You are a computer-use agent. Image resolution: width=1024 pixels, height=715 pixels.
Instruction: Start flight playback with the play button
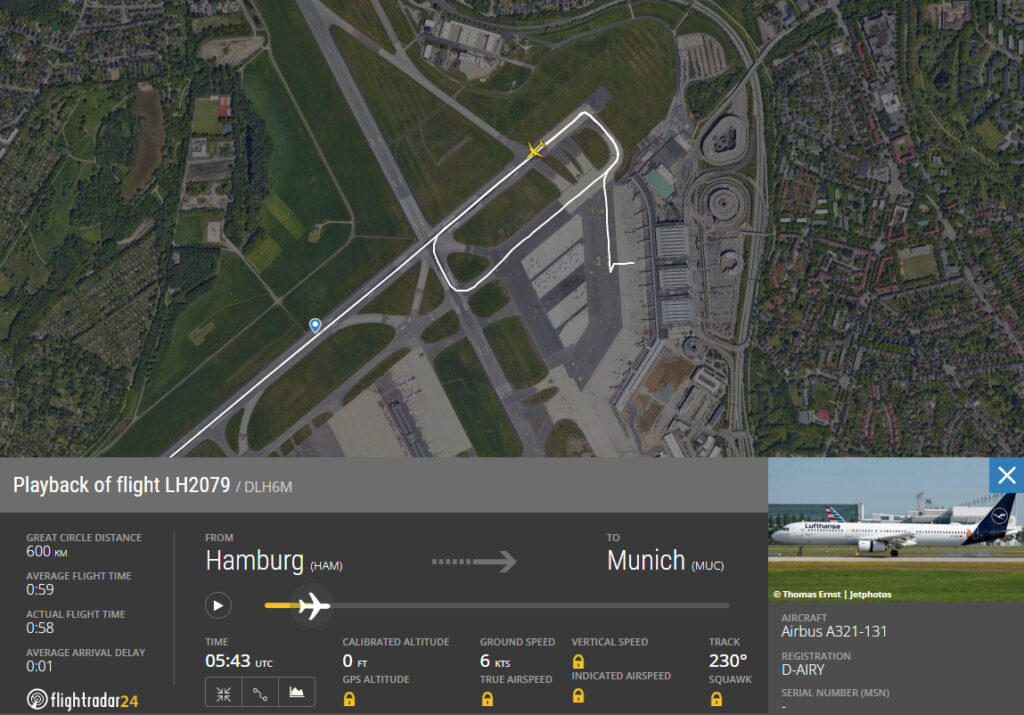tap(218, 605)
